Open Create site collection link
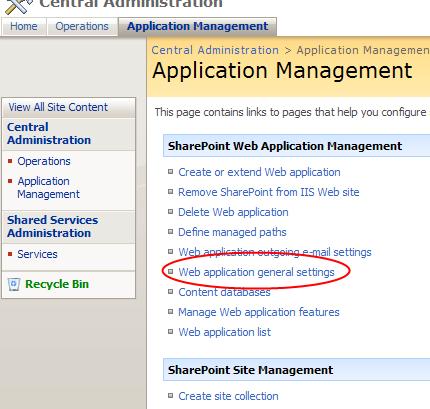Image resolution: width=430 pixels, height=409 pixels. 228,396
